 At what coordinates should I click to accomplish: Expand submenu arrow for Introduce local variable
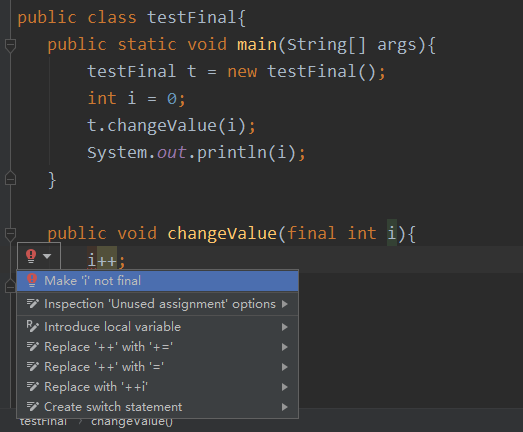[285, 327]
